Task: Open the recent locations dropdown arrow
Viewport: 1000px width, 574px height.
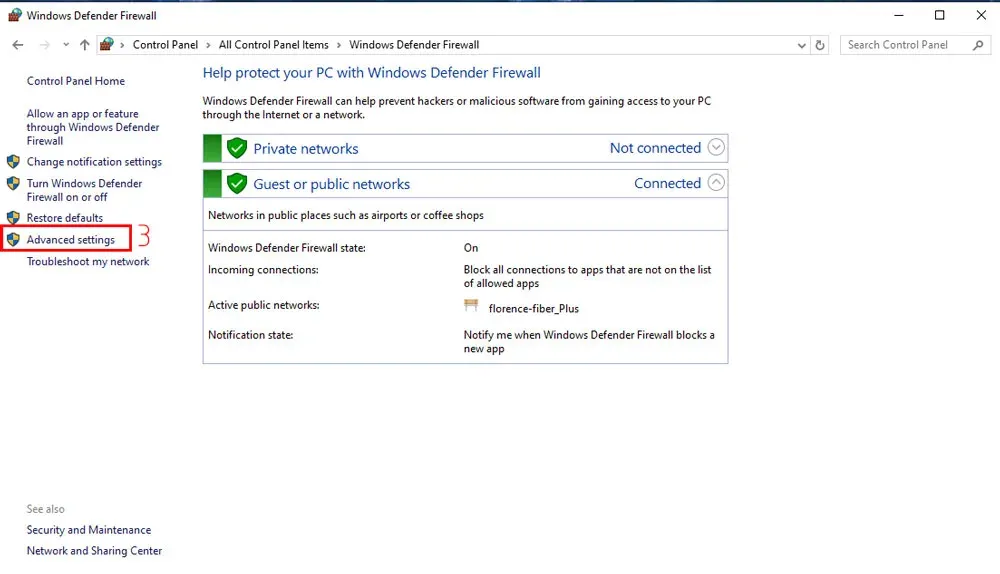Action: tap(66, 45)
